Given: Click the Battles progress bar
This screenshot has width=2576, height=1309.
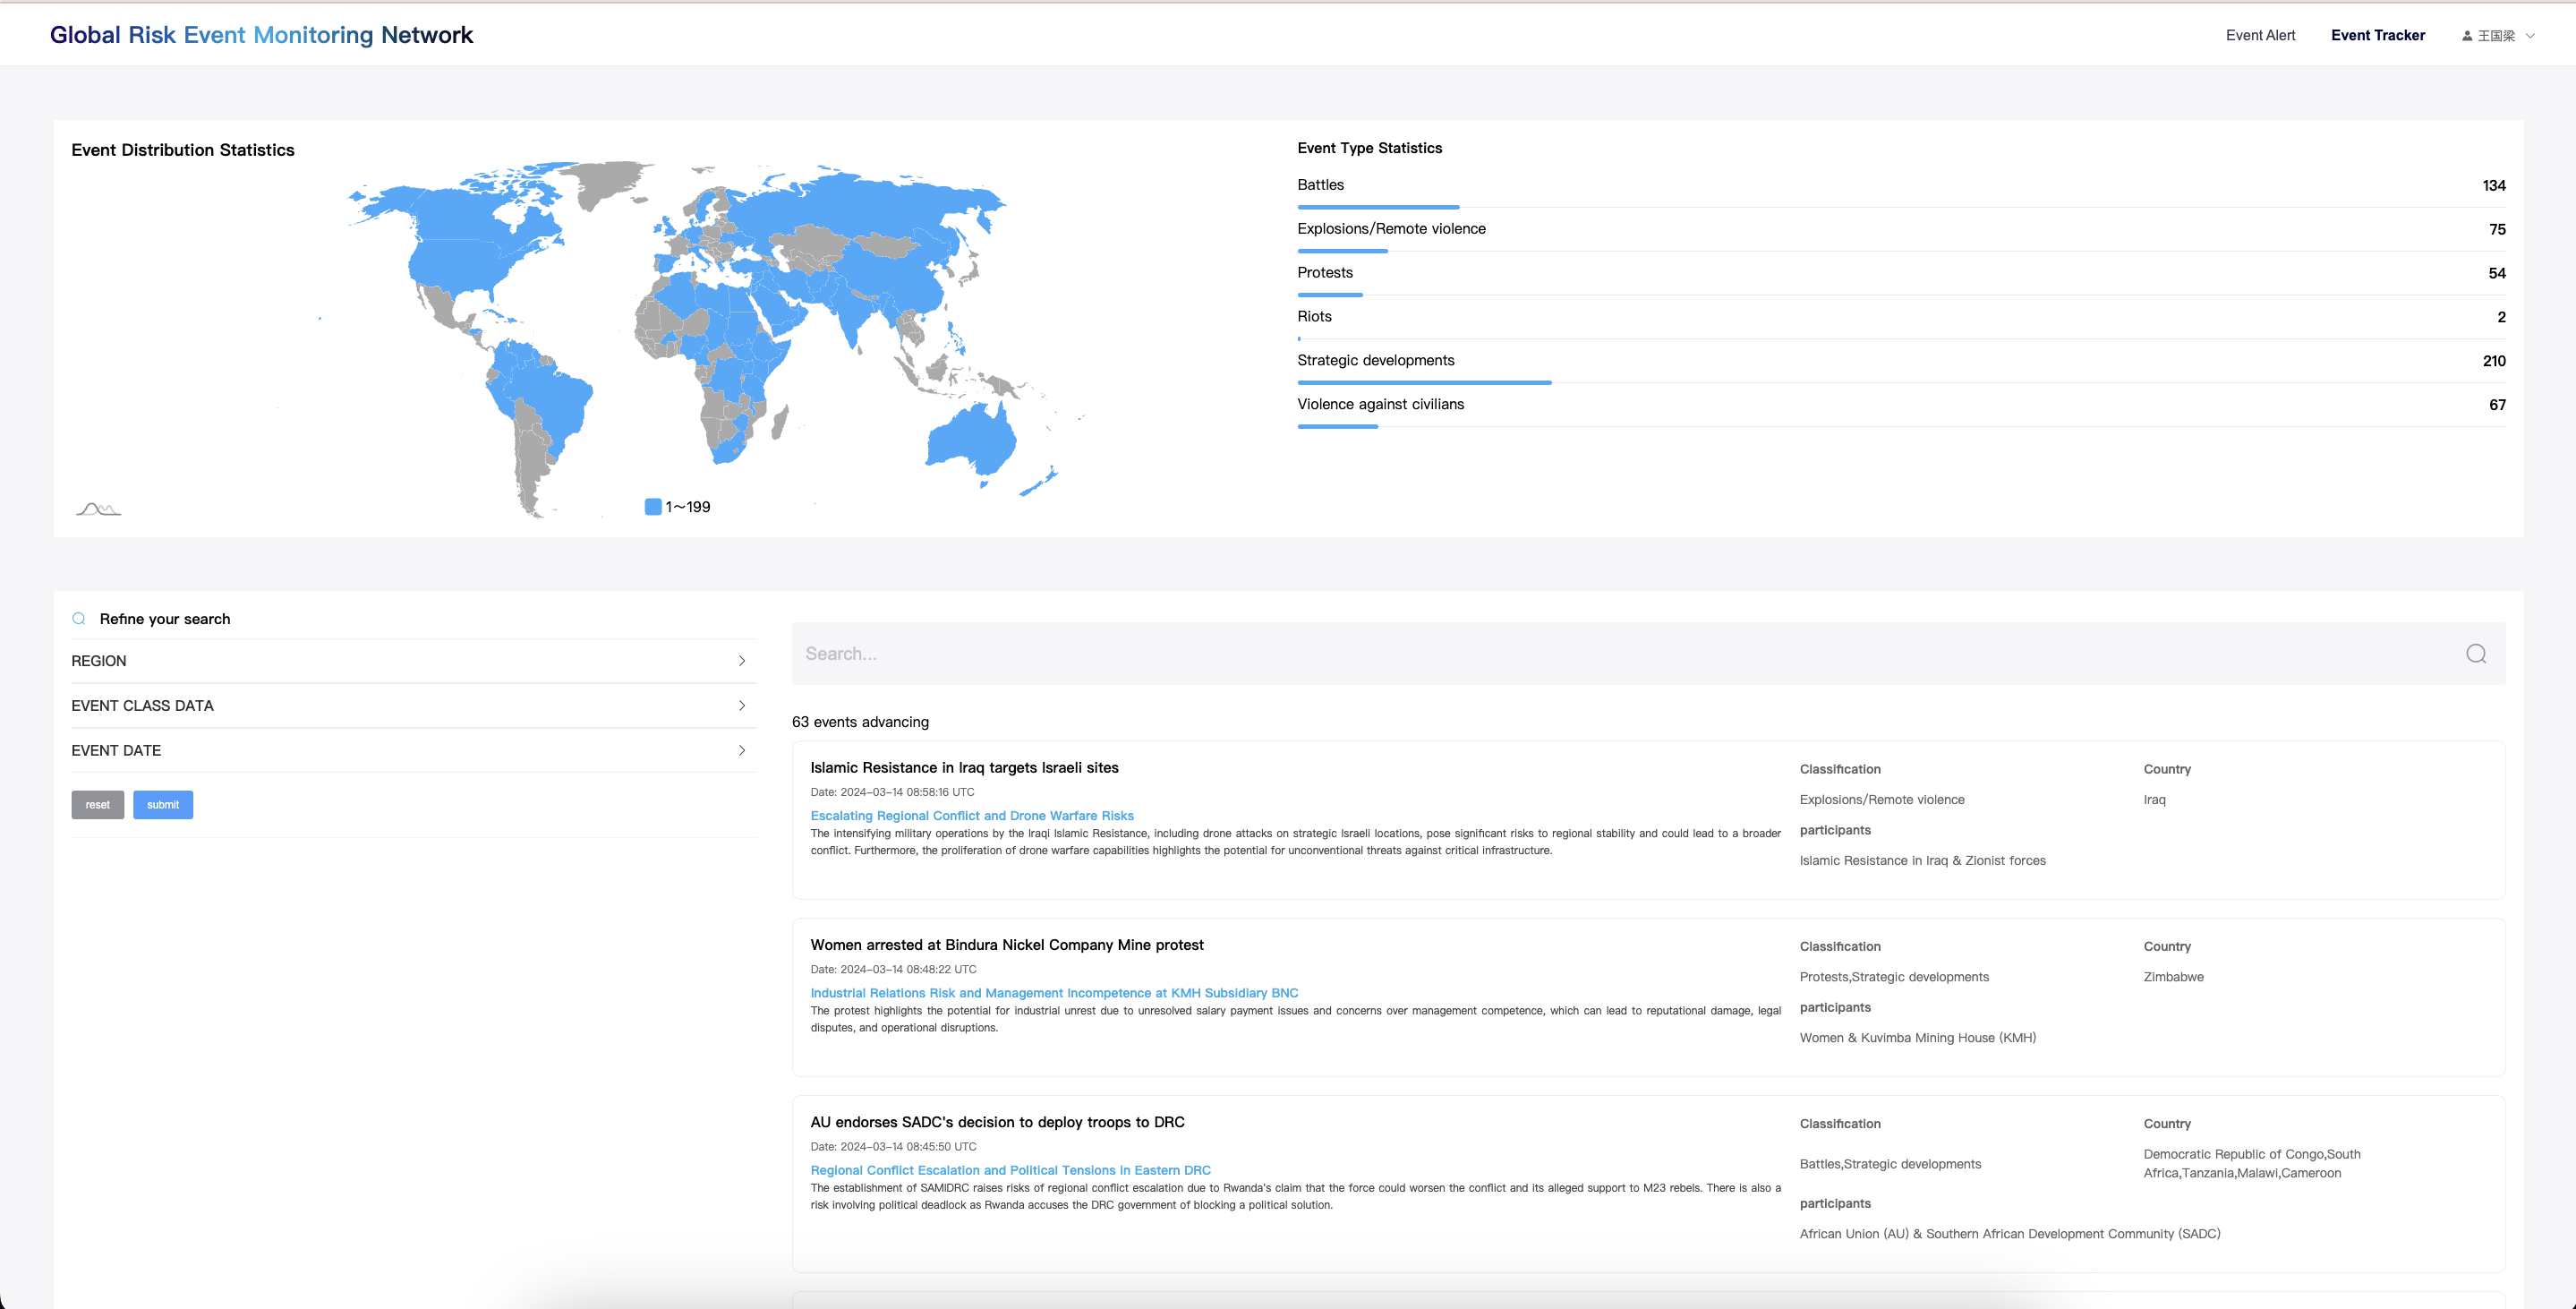Looking at the screenshot, I should point(1378,207).
